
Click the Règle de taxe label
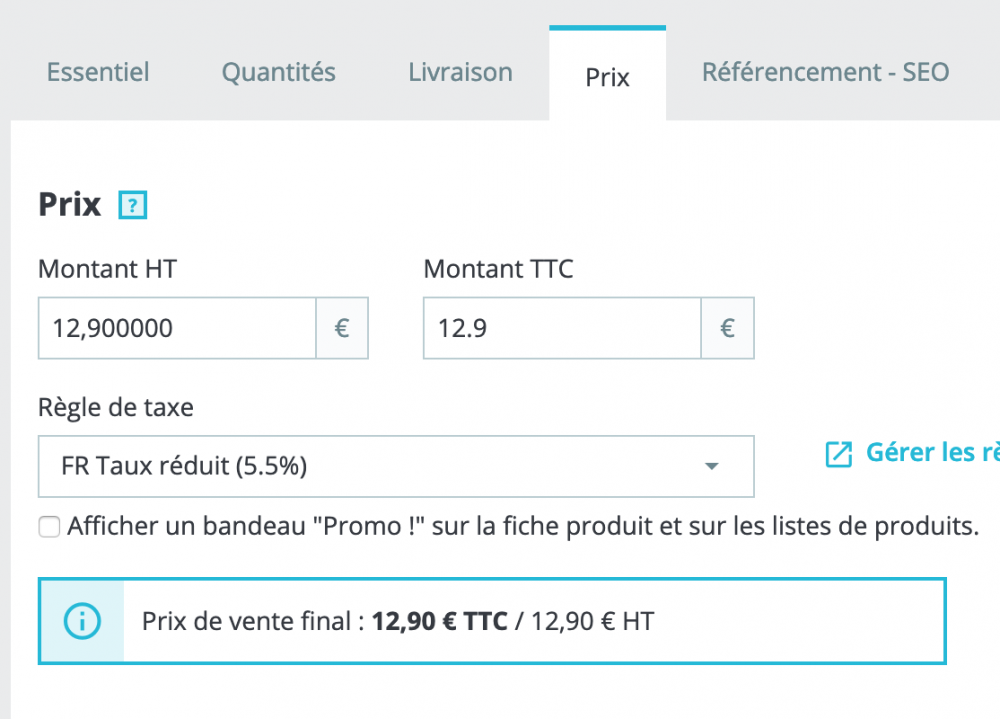click(x=116, y=407)
